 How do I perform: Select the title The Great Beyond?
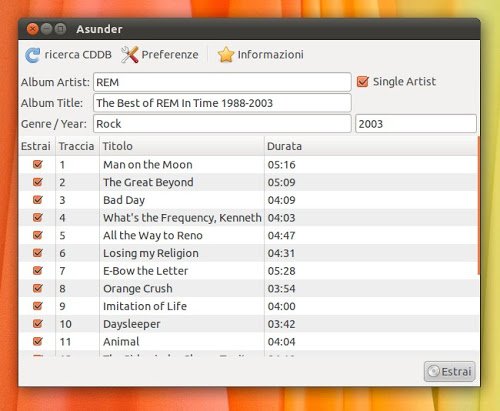pyautogui.click(x=148, y=182)
